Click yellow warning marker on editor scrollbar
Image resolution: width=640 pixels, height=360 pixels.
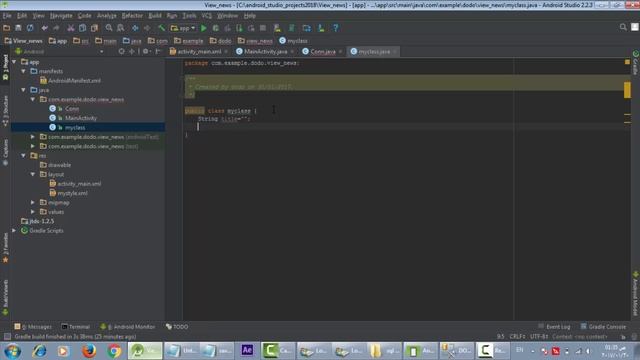[627, 90]
